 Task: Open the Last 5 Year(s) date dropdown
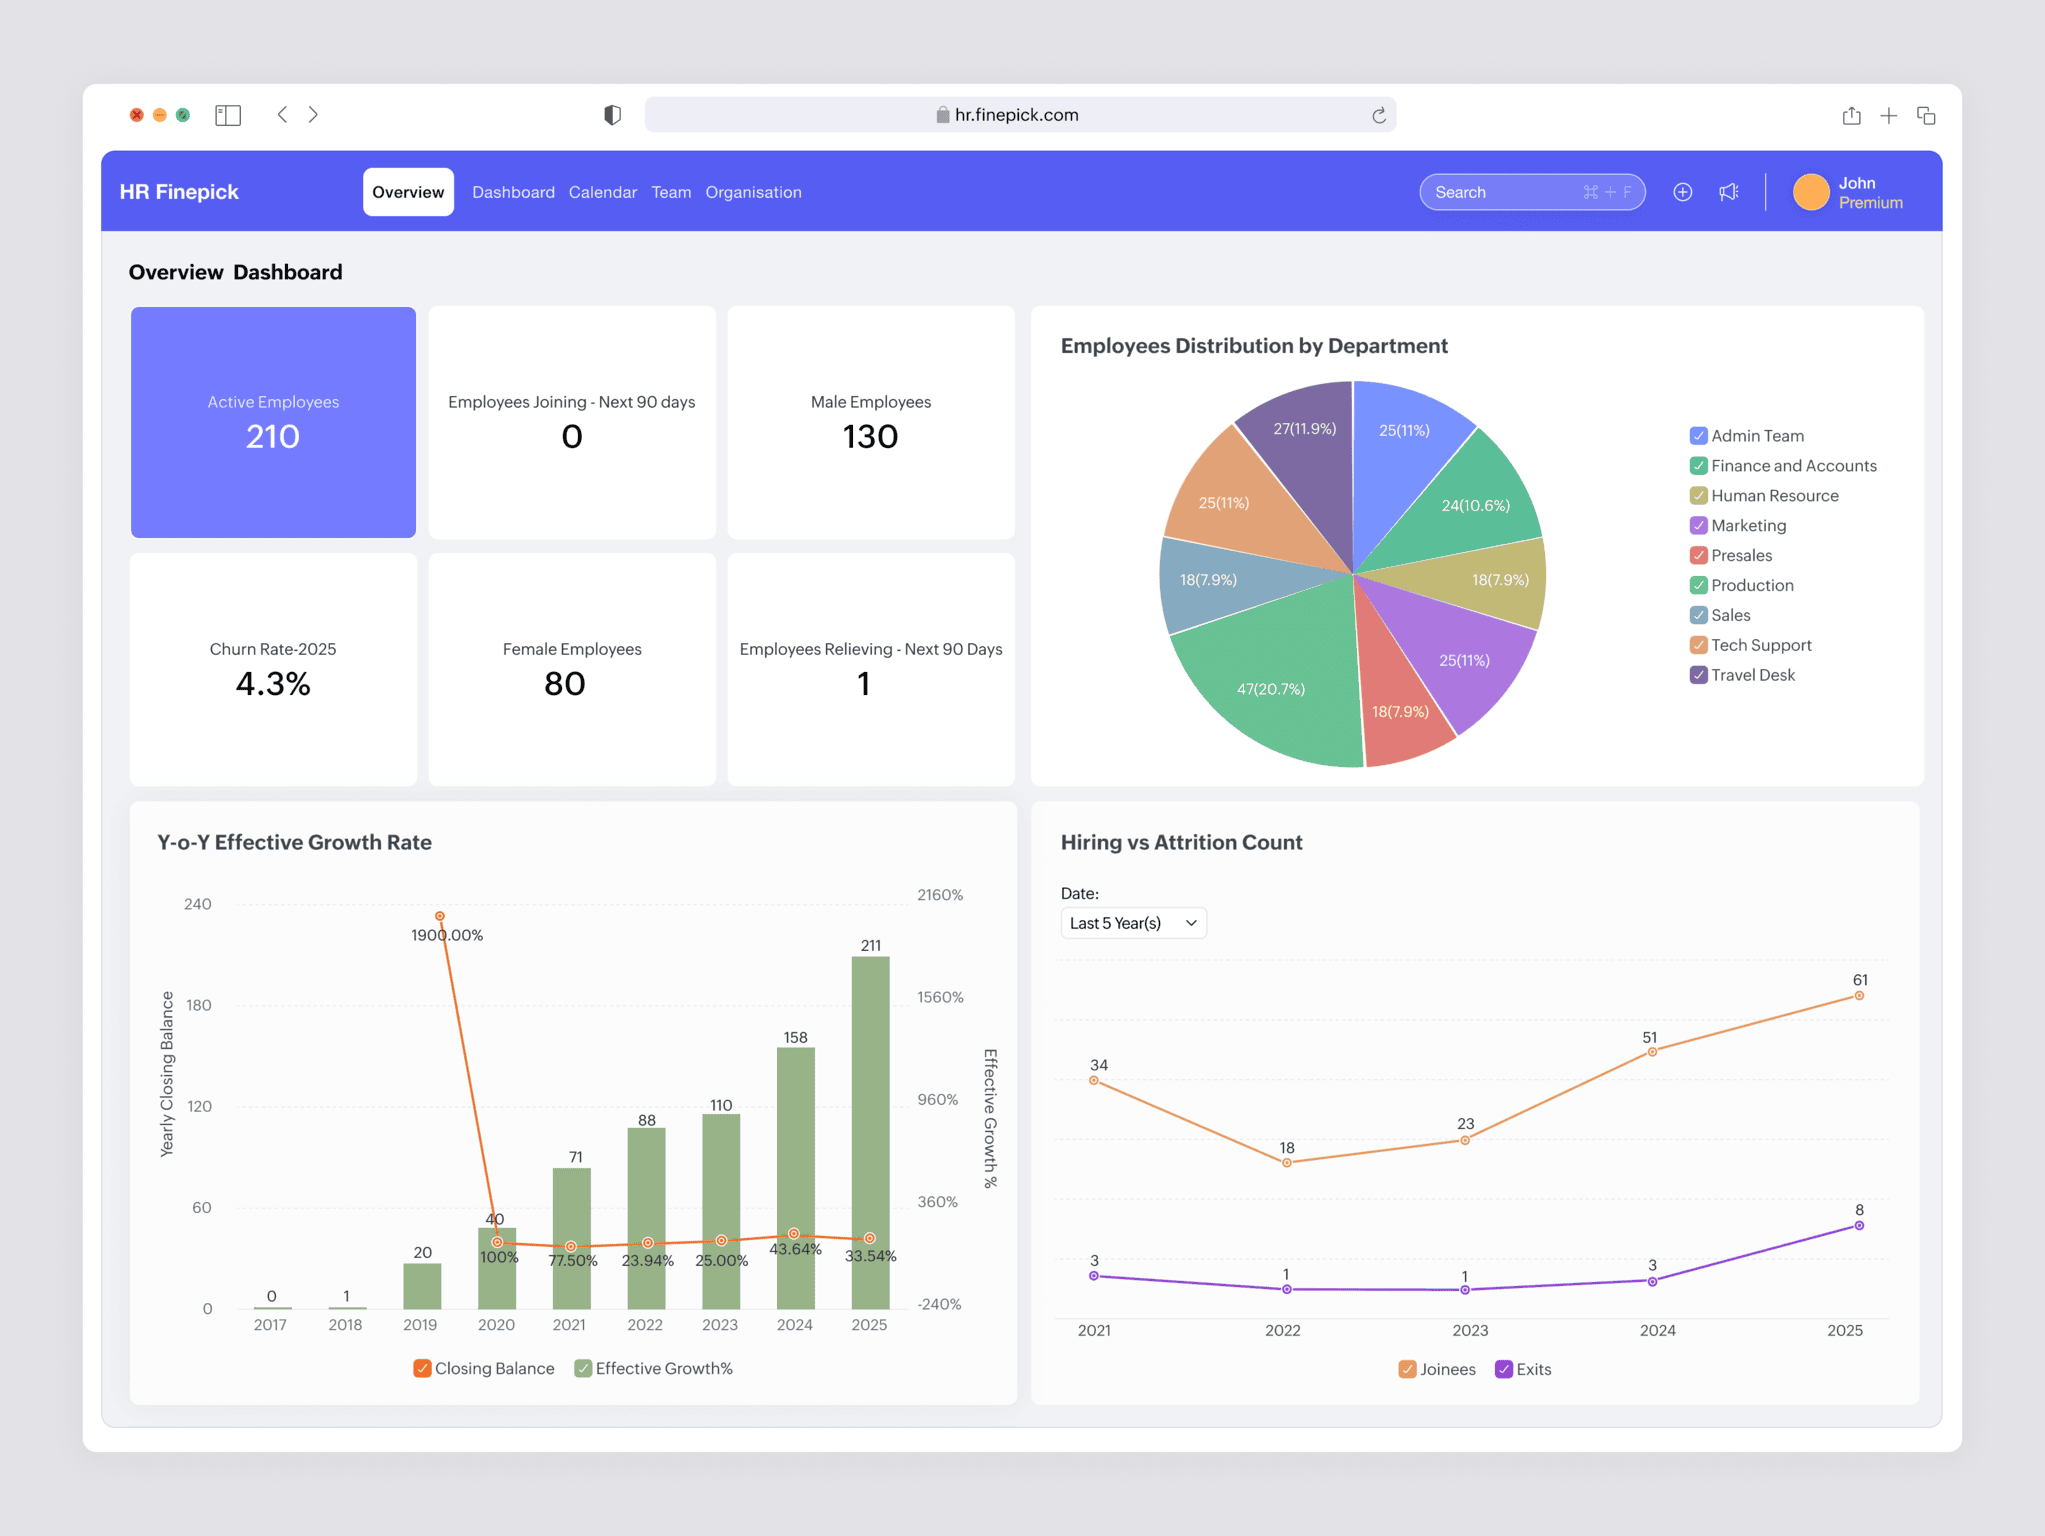point(1132,922)
